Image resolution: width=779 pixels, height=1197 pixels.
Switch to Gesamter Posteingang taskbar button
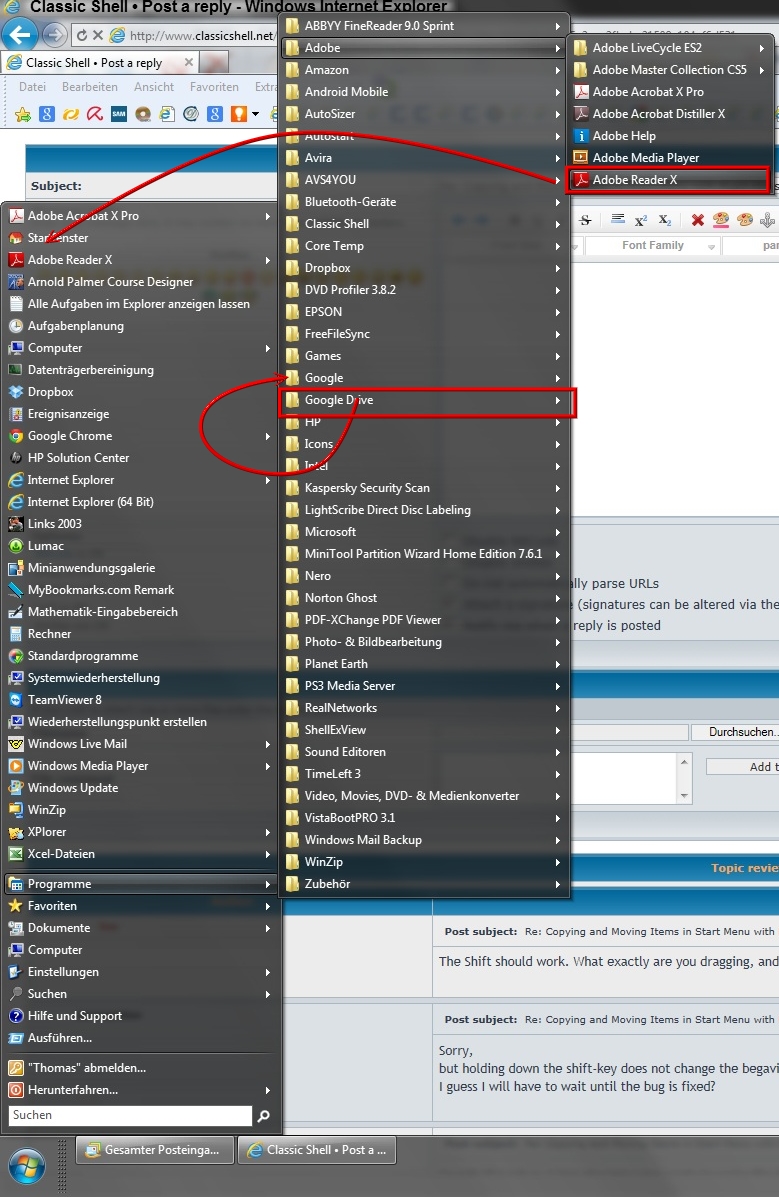[155, 1150]
